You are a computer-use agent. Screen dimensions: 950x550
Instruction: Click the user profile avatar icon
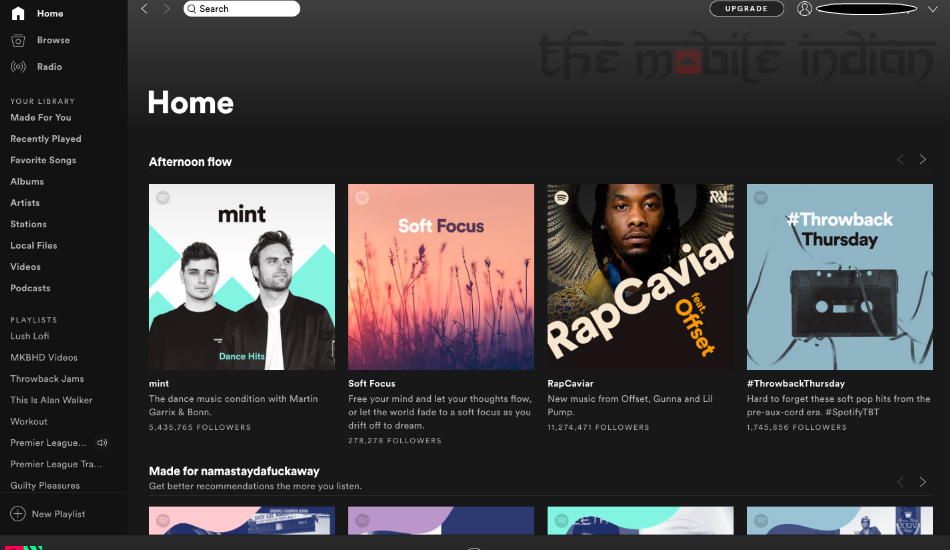click(804, 8)
